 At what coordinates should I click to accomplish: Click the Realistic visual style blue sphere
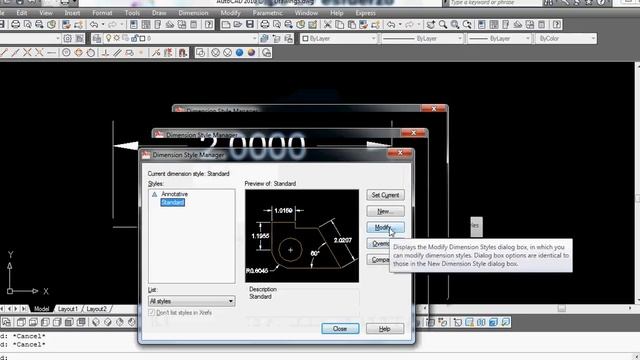tap(240, 53)
